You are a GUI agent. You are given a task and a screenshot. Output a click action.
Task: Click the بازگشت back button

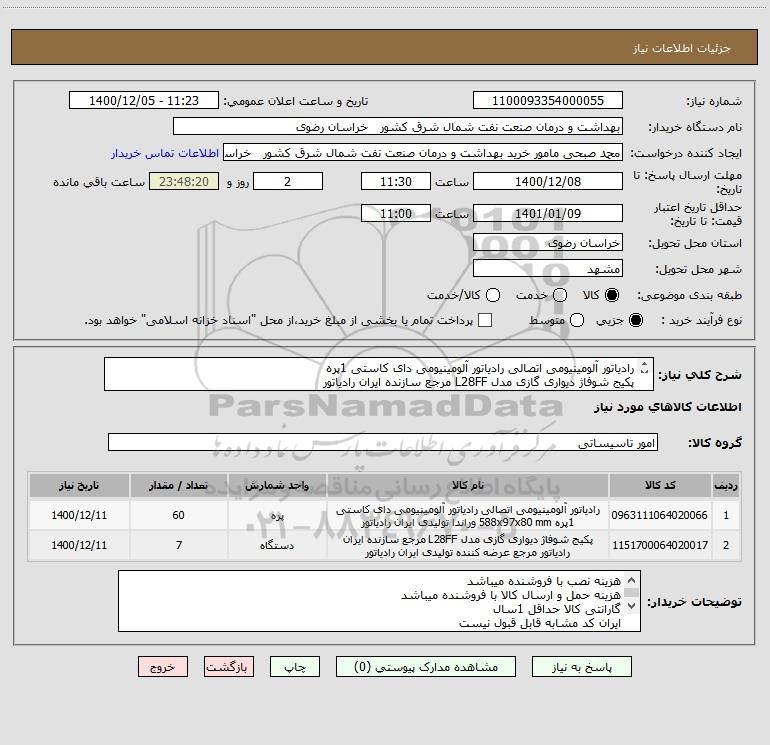229,667
